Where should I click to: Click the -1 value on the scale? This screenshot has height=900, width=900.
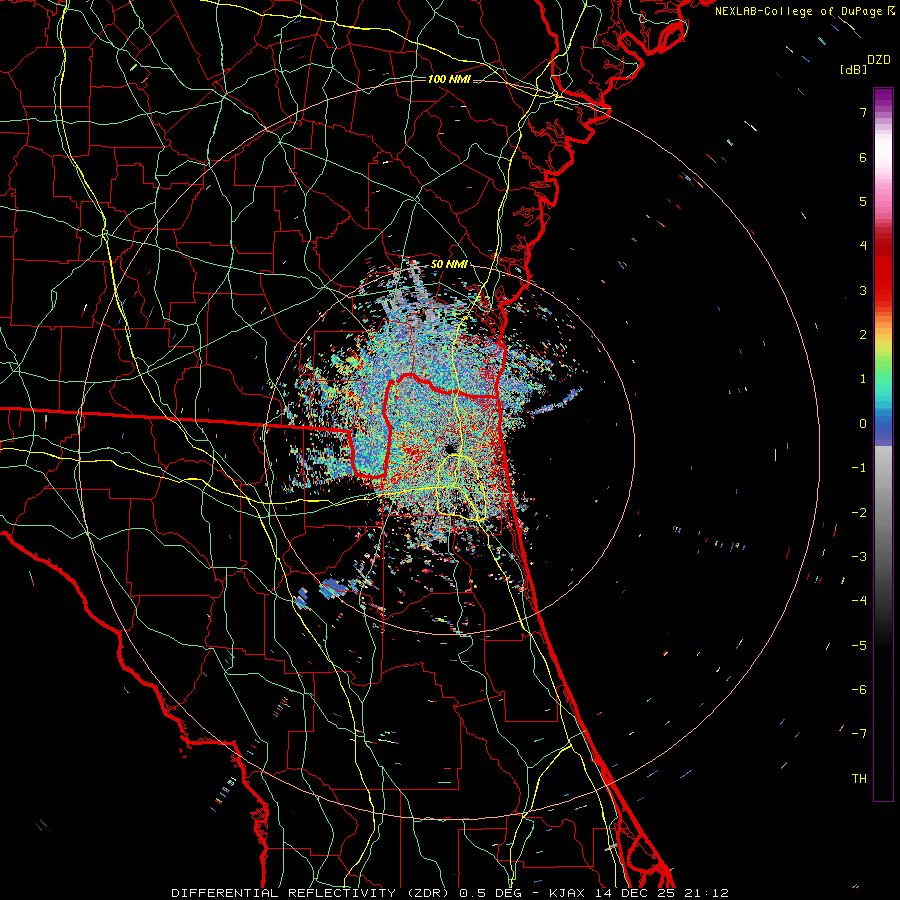[859, 468]
